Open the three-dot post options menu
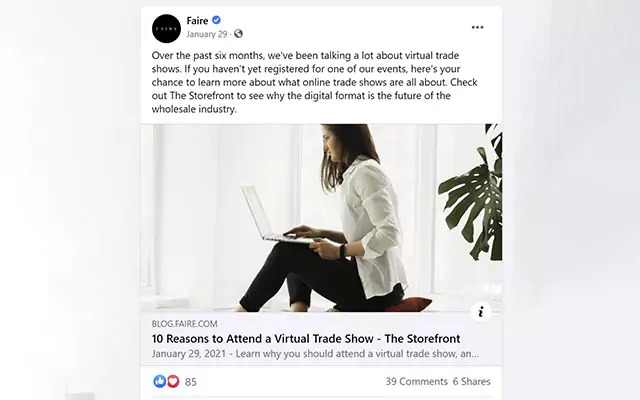The height and width of the screenshot is (400, 640). point(477,27)
